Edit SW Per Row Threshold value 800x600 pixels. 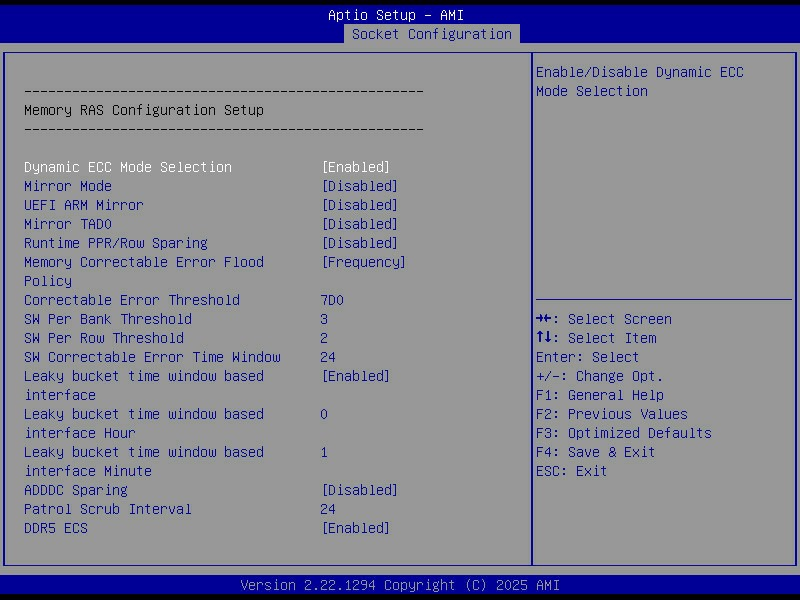tap(324, 338)
